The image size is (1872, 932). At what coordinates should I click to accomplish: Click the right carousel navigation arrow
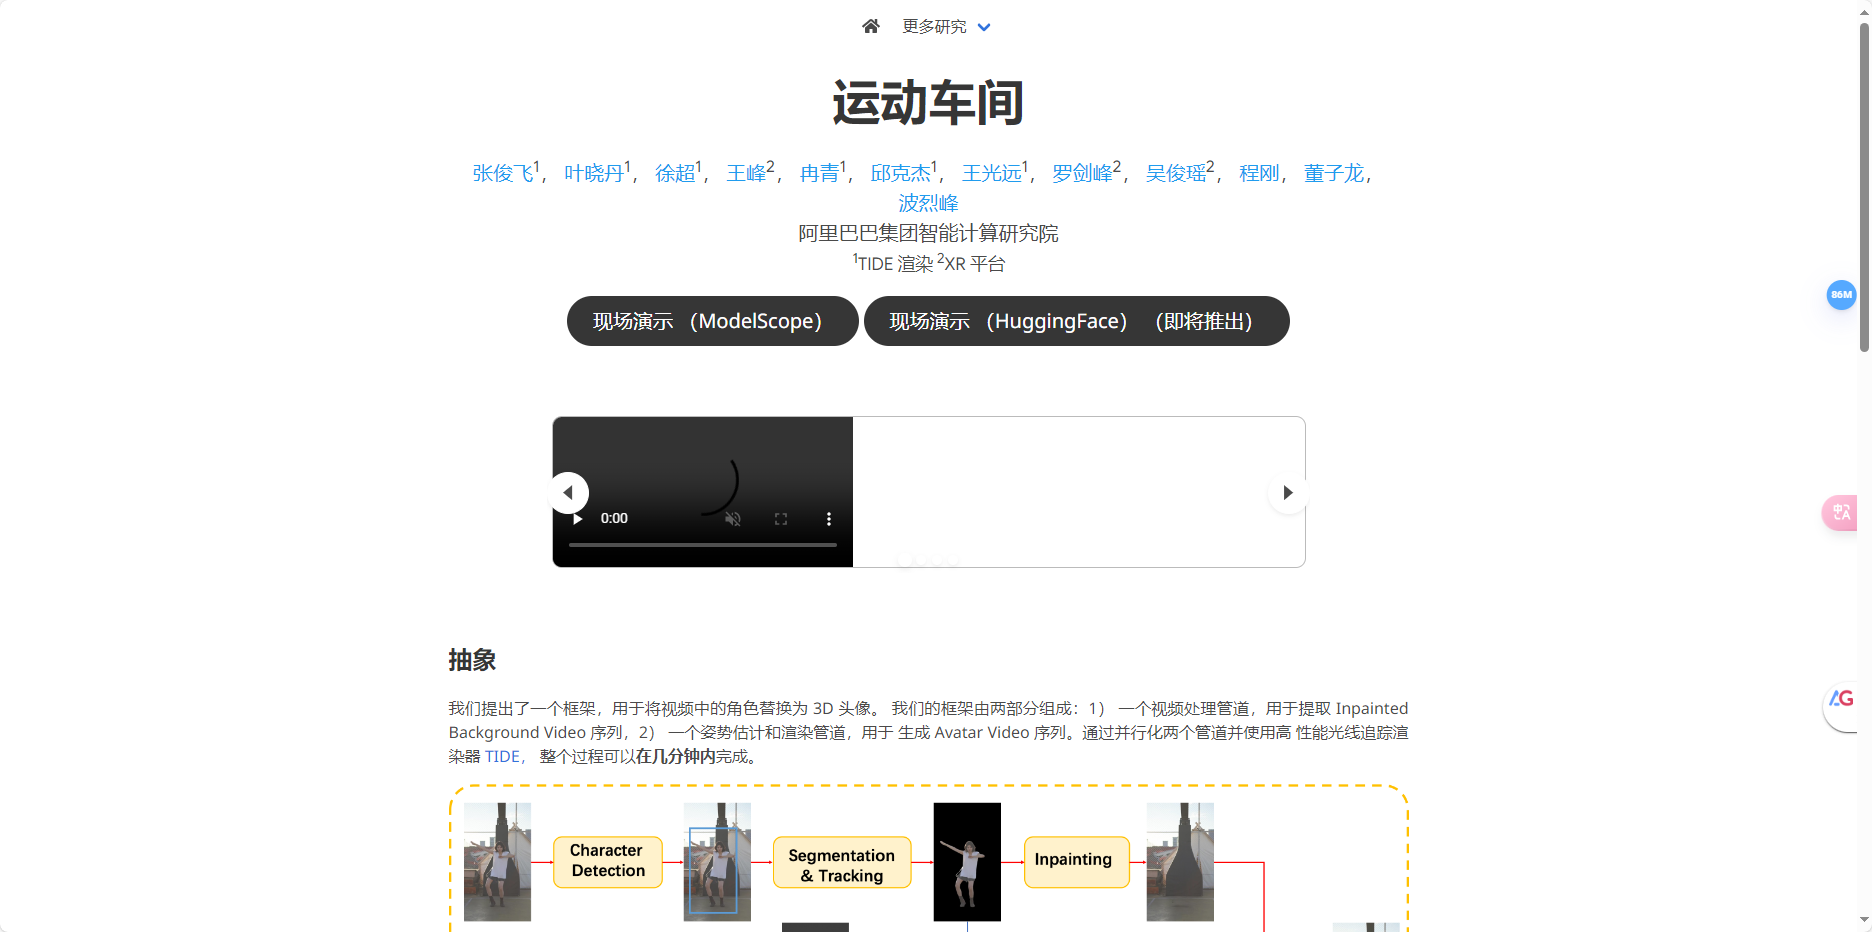1287,492
